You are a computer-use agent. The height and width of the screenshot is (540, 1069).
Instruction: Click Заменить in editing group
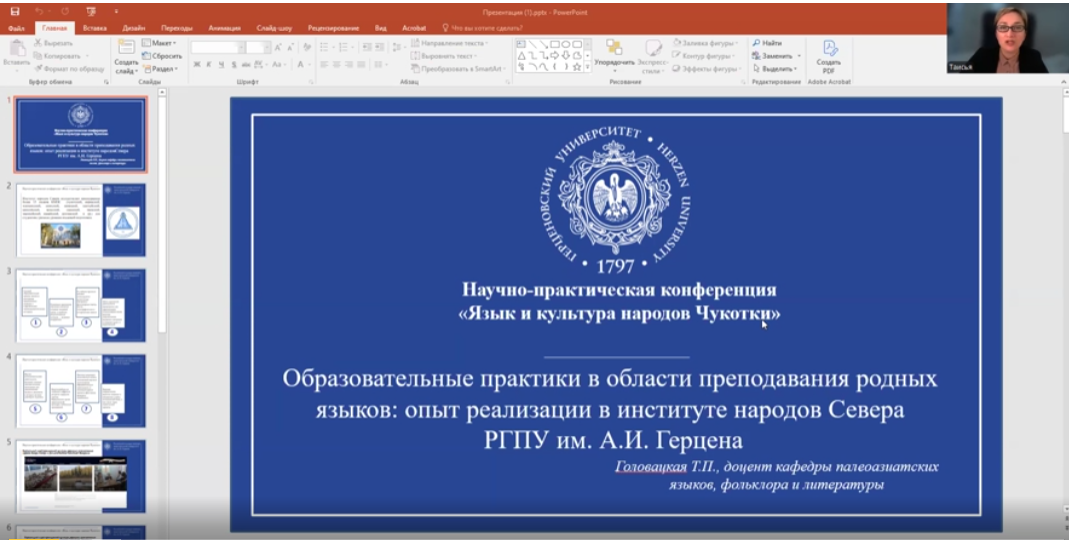(x=777, y=56)
